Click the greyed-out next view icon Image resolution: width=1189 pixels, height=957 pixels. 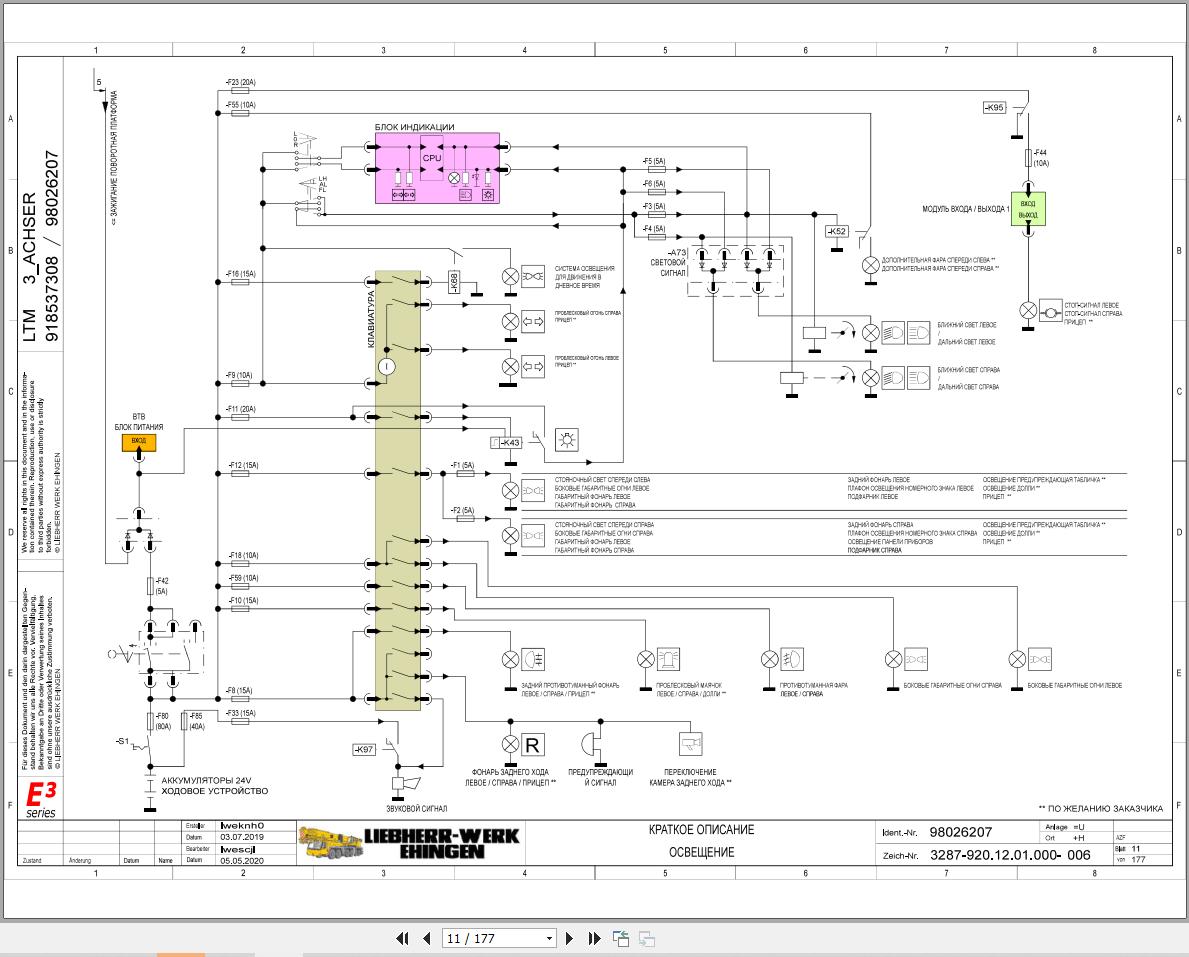point(647,938)
